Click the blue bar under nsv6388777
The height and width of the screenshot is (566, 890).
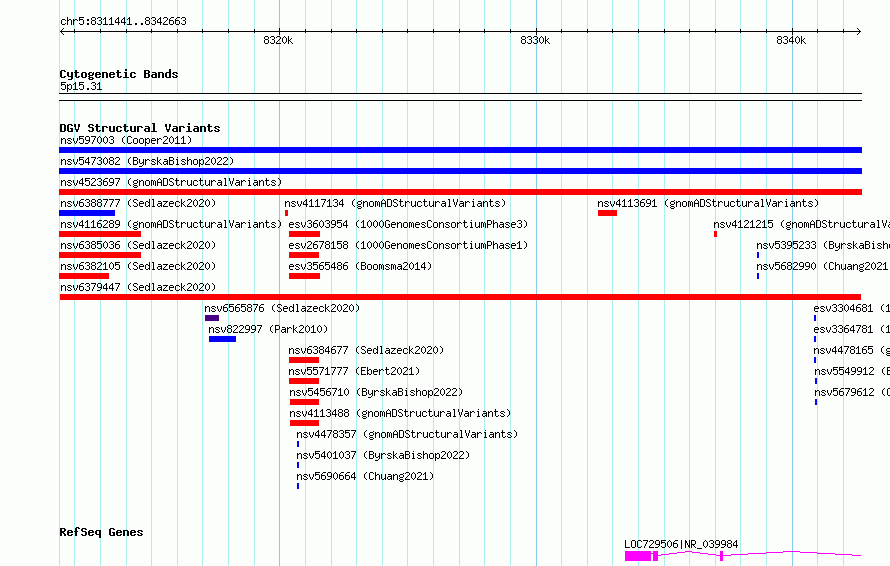pos(87,213)
